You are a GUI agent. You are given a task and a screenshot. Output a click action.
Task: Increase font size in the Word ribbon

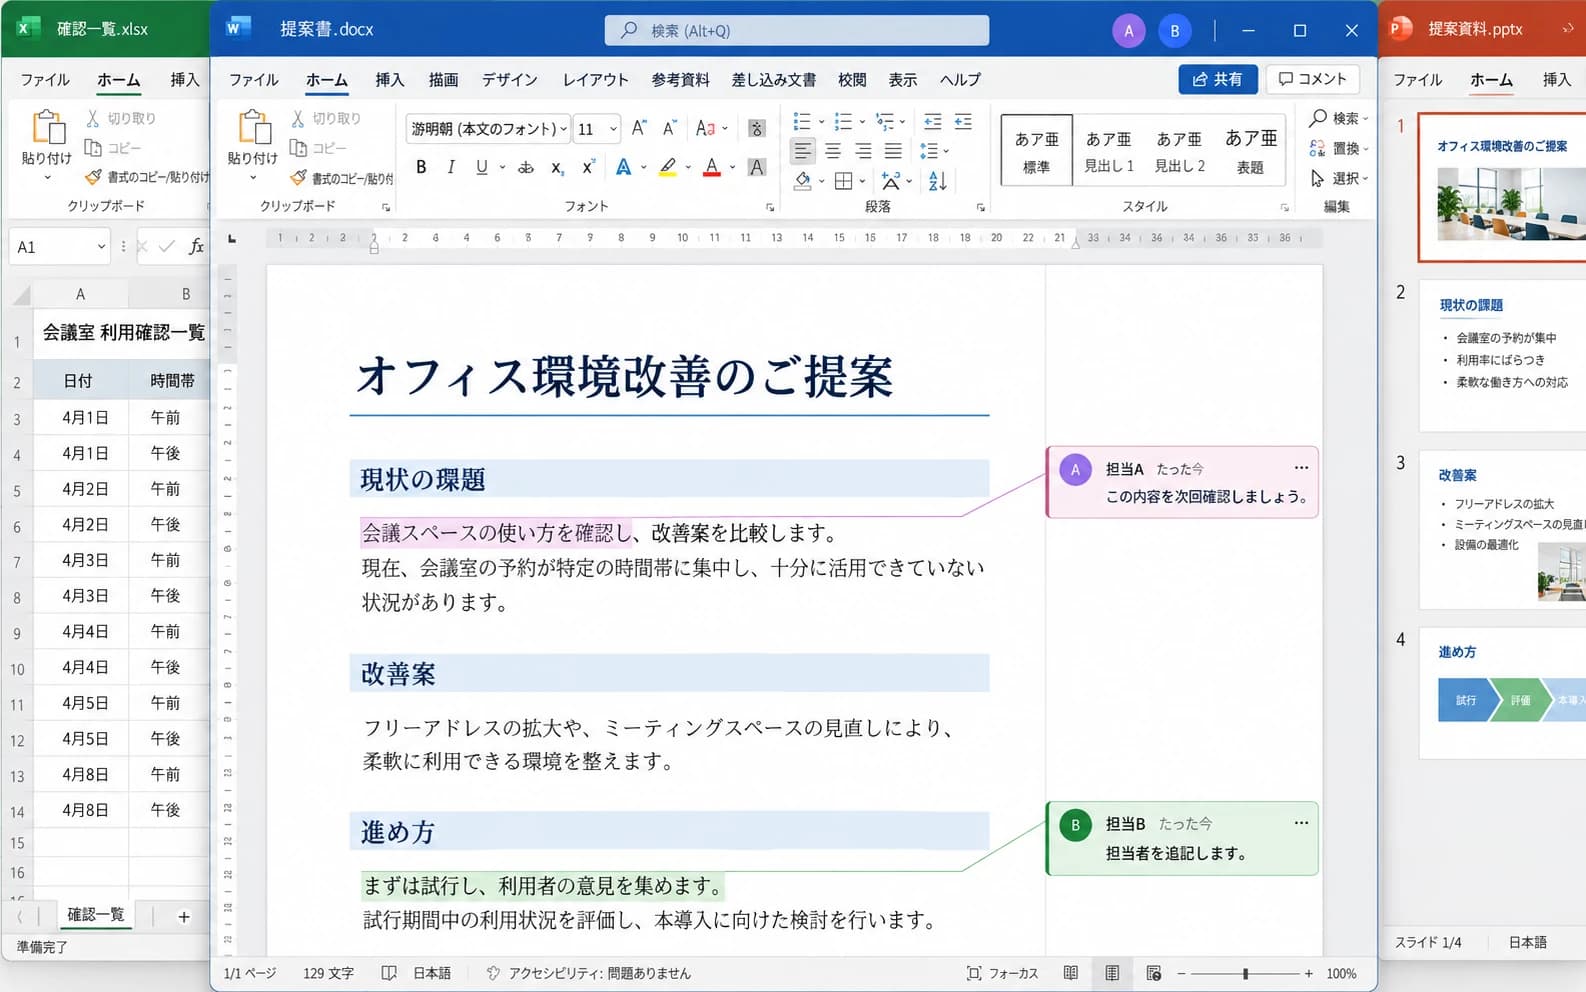(639, 128)
